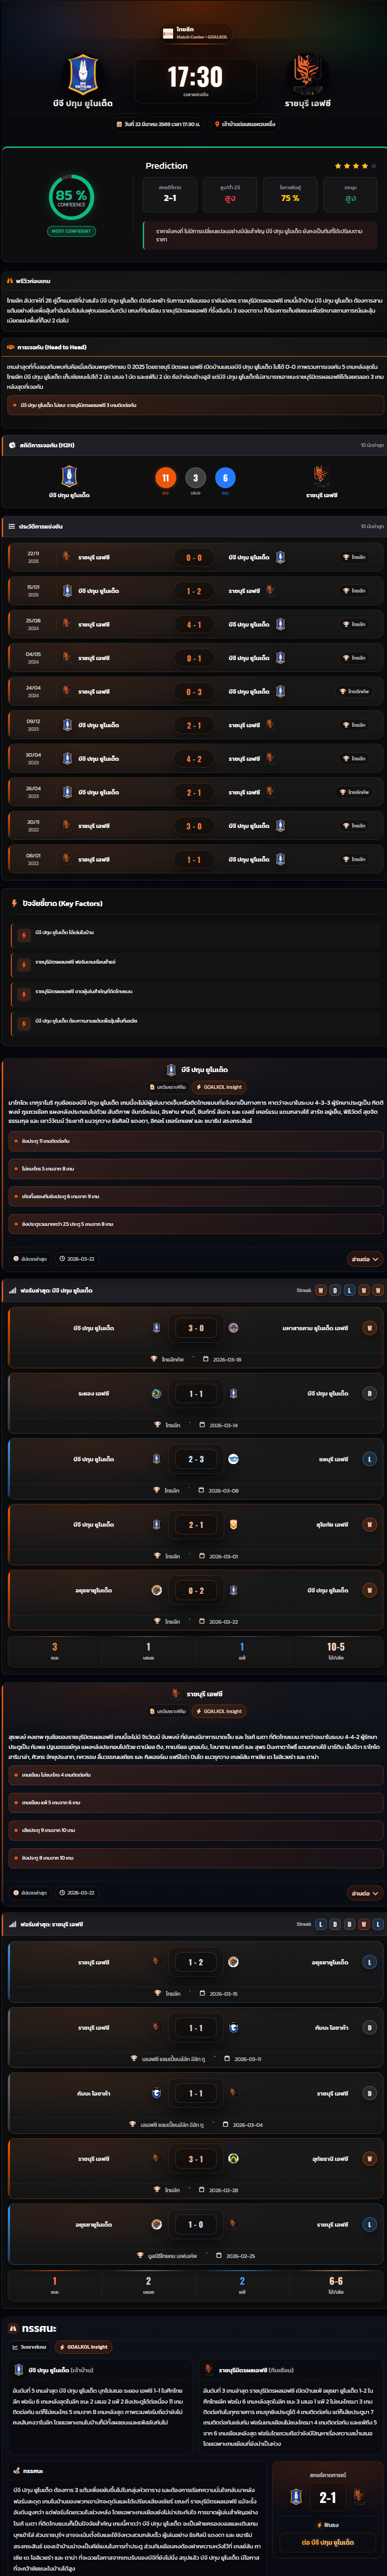Click the 85% confidence ring
This screenshot has height=2576, width=387.
click(x=71, y=197)
